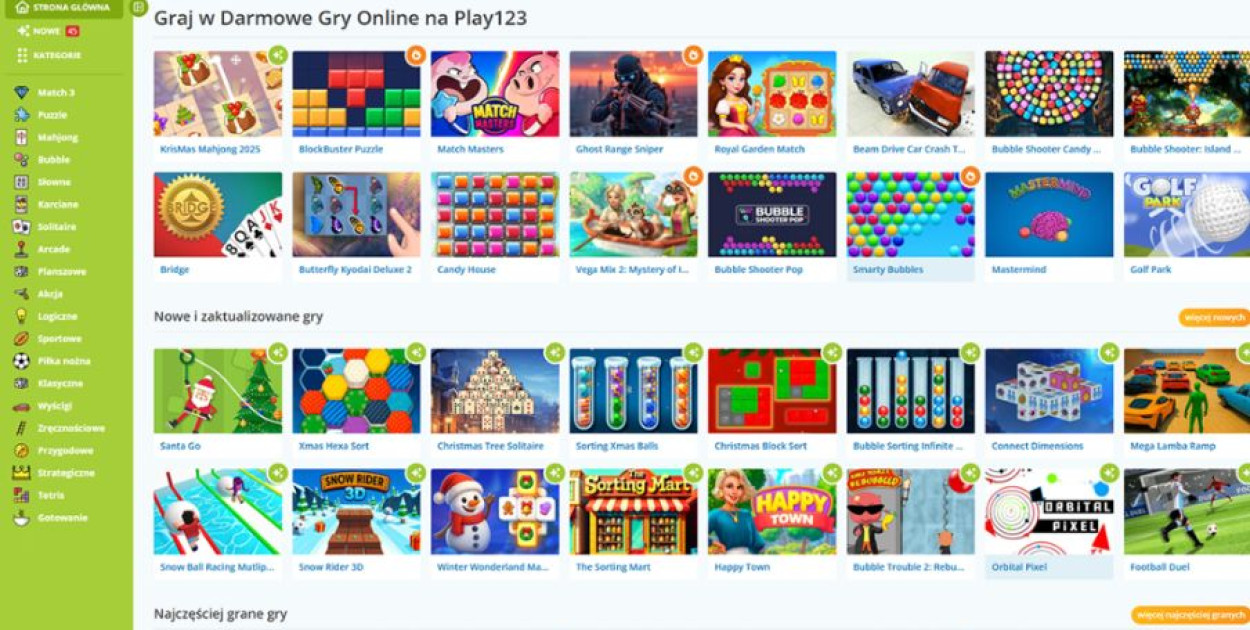The image size is (1250, 630).
Task: Open the Kategorie menu item
Action: [x=49, y=55]
